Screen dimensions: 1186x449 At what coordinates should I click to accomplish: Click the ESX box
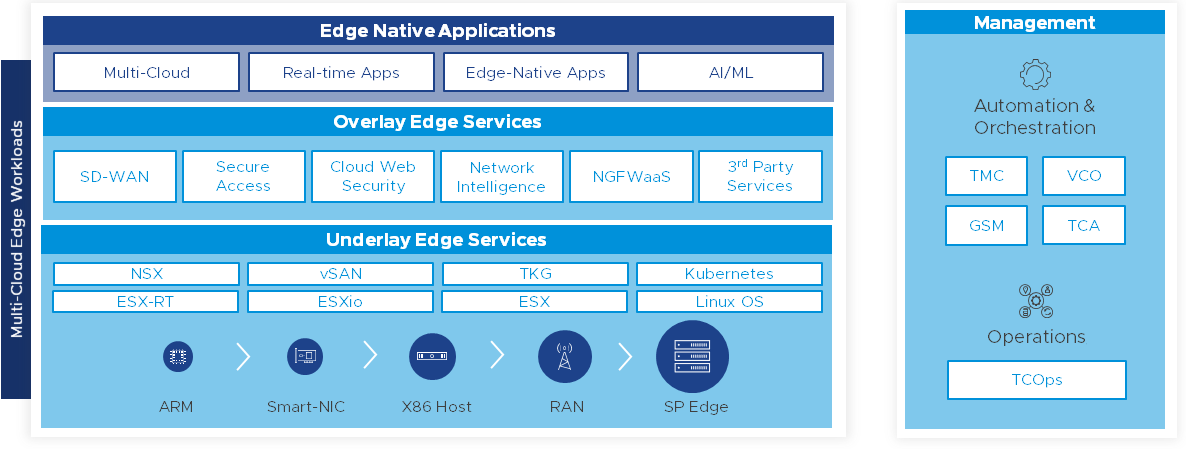tap(535, 302)
